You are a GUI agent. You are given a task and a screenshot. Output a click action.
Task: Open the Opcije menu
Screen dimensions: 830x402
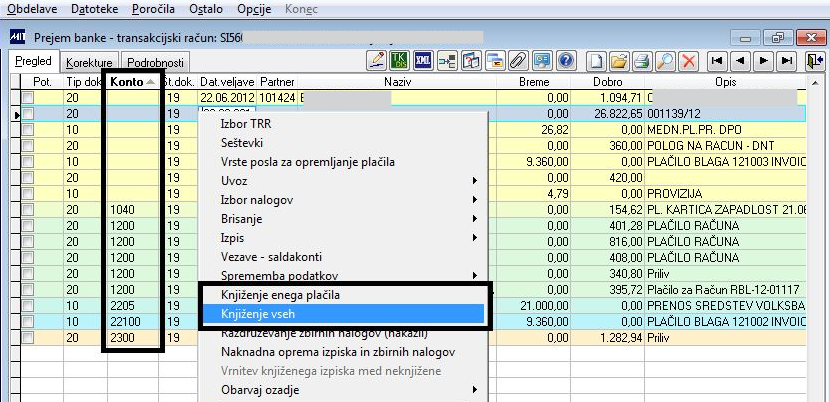click(254, 9)
